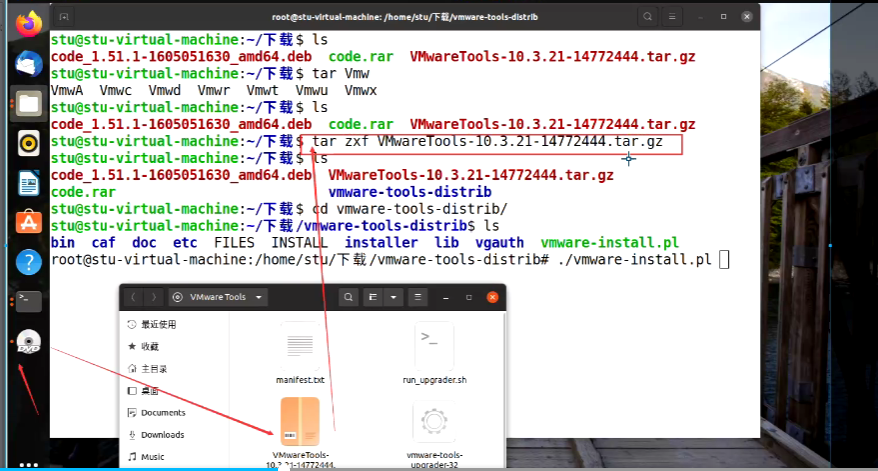
Task: Click the vgauth directory name in the listing
Action: click(x=499, y=243)
